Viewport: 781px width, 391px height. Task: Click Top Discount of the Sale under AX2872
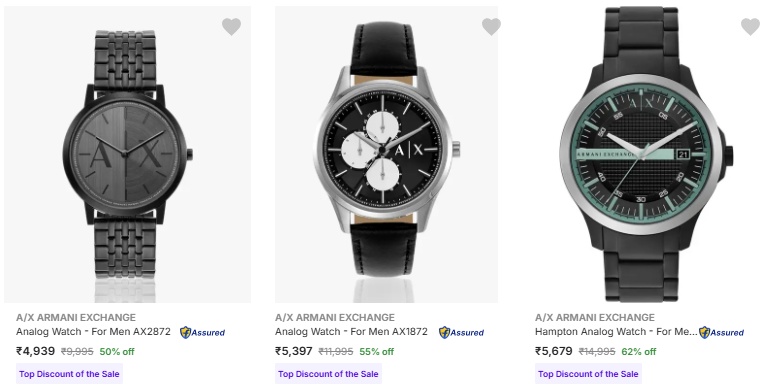coord(69,374)
